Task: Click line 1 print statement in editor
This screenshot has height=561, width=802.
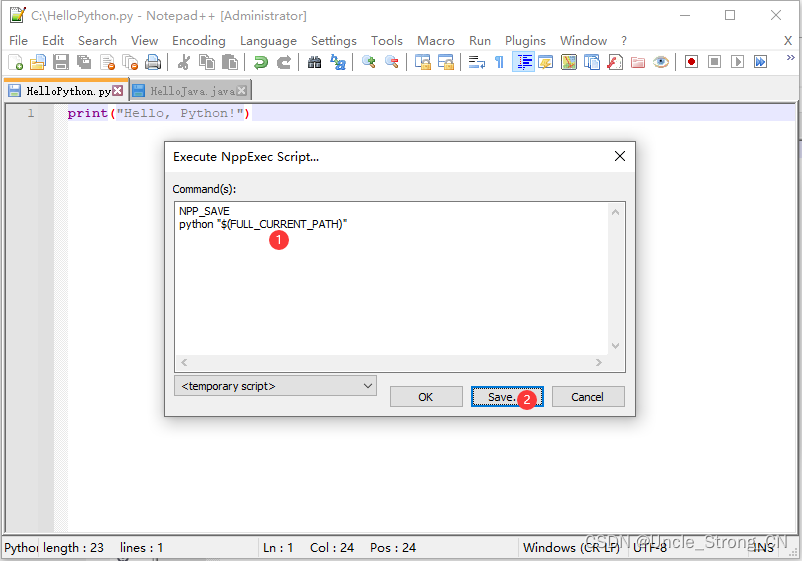Action: [159, 113]
